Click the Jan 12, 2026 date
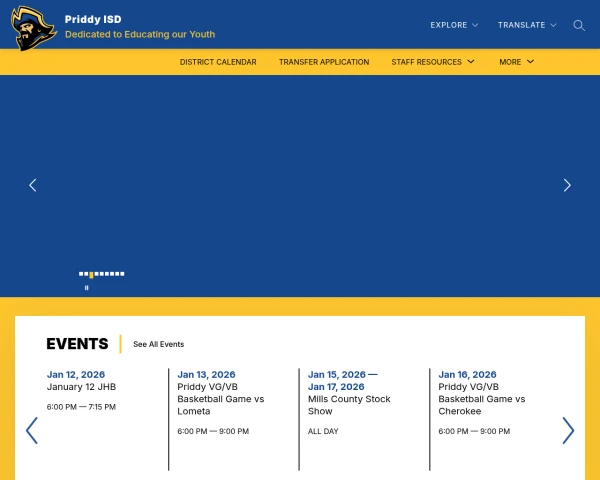The height and width of the screenshot is (480, 600). pyautogui.click(x=76, y=374)
